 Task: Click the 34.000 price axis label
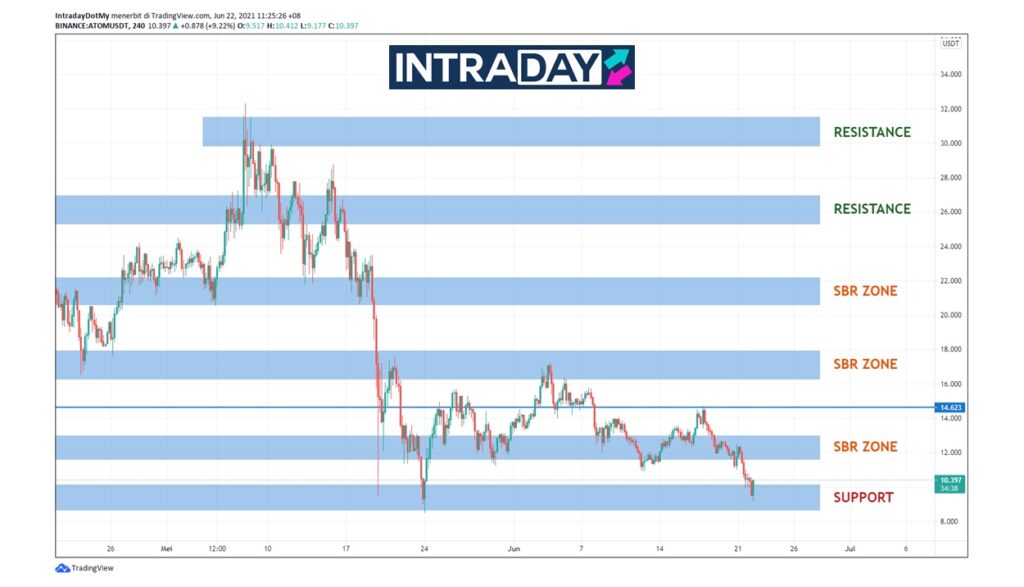click(x=950, y=74)
